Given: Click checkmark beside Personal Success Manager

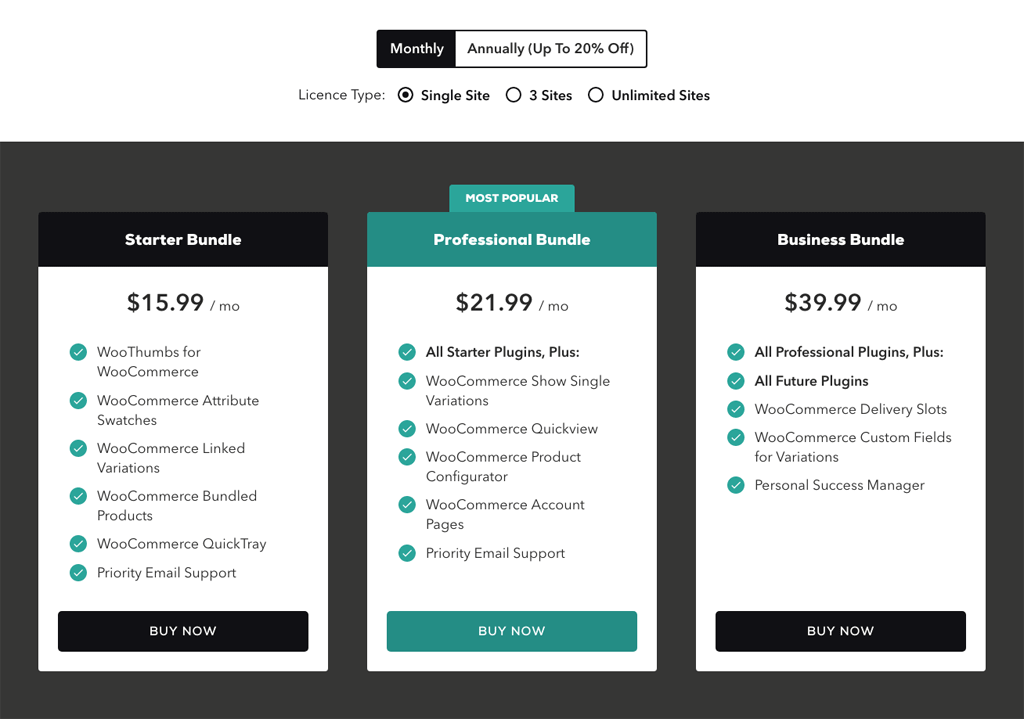Looking at the screenshot, I should [736, 485].
